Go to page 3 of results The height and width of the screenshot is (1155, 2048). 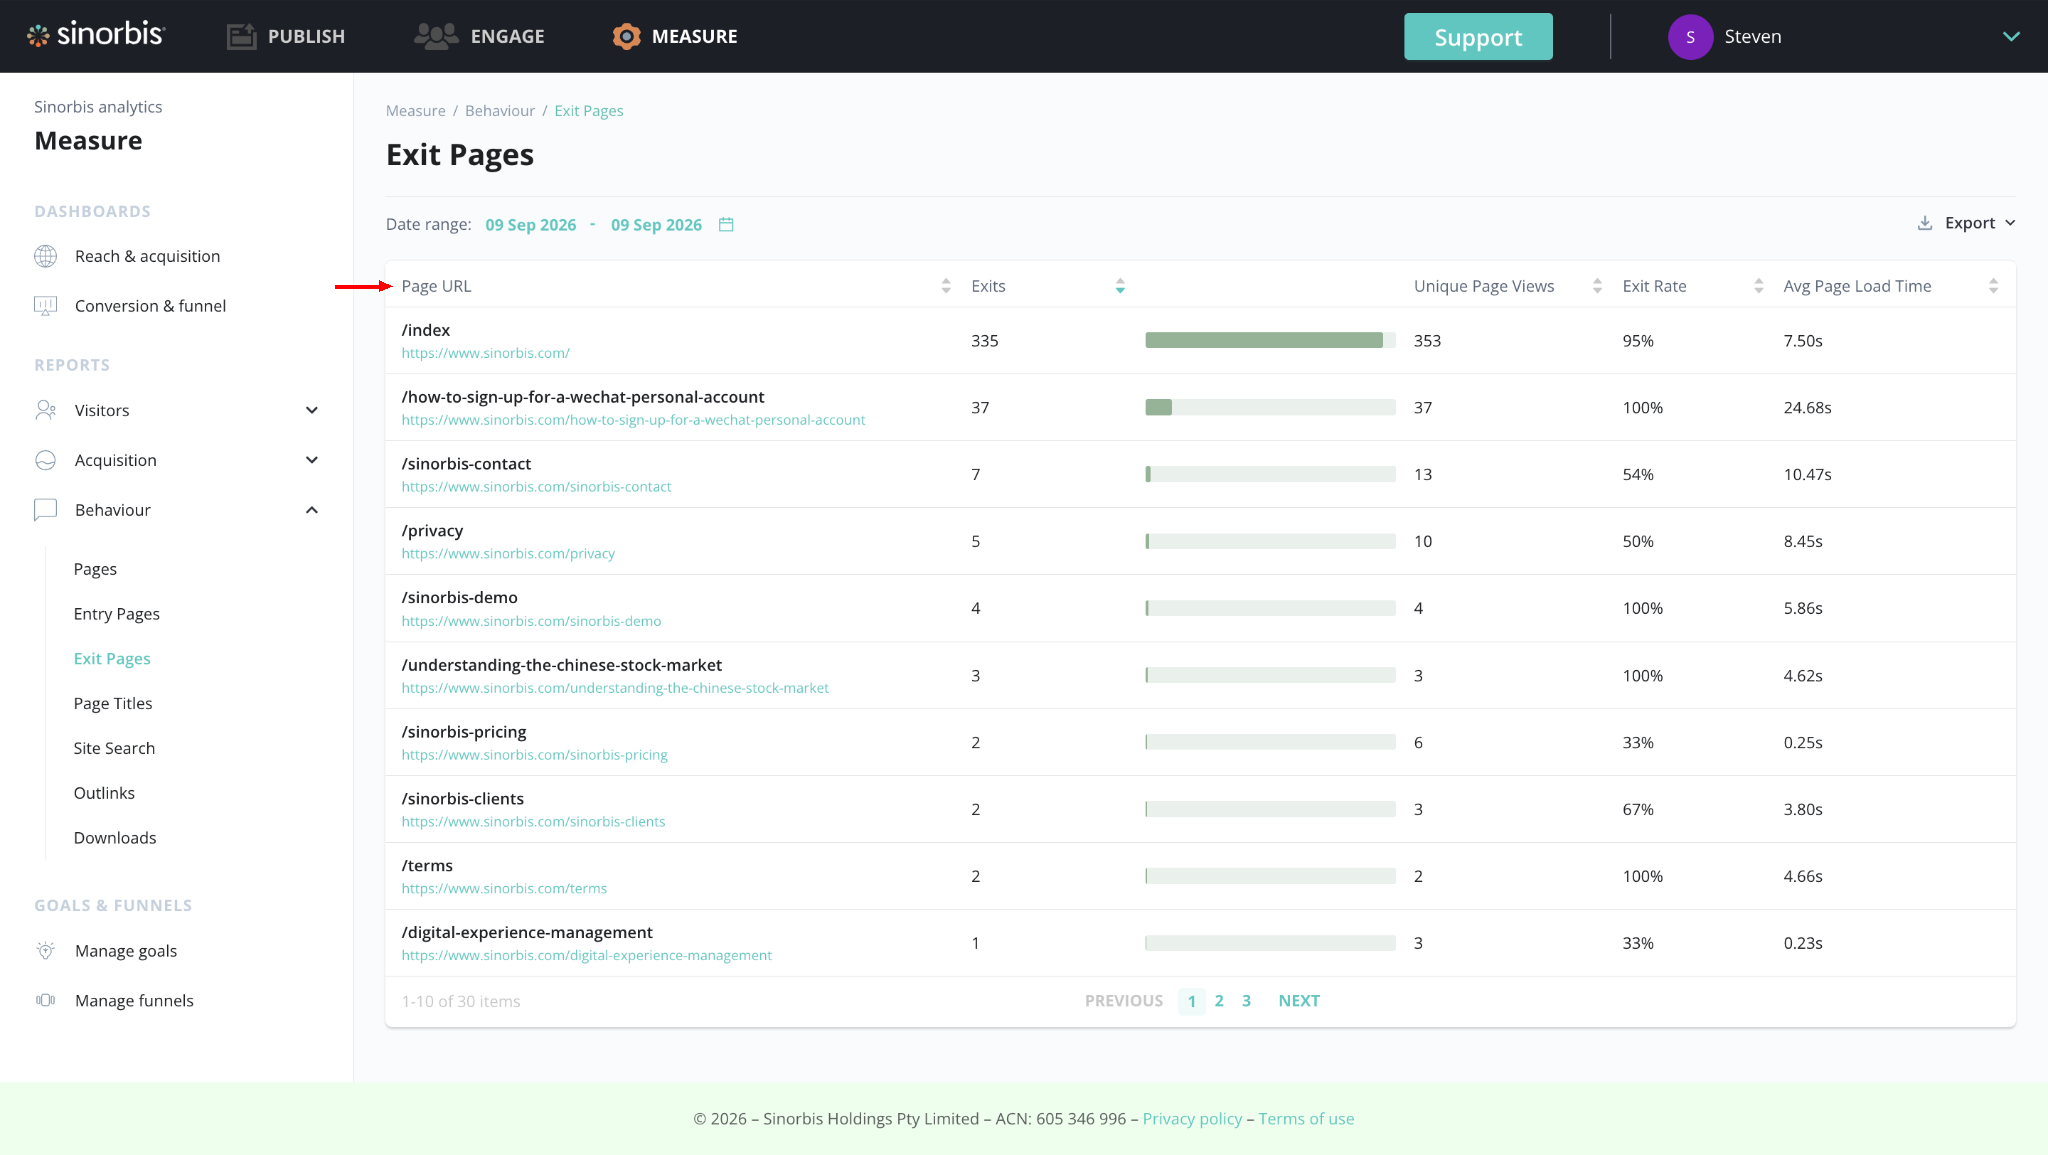point(1246,1001)
